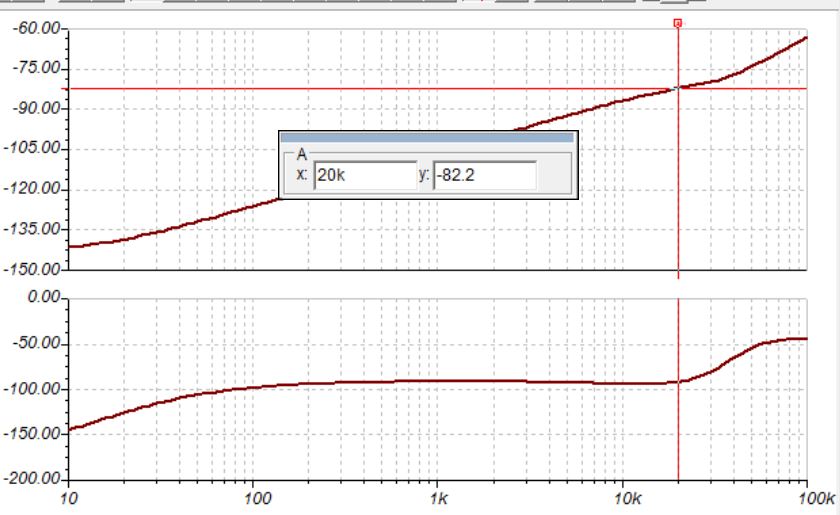Click the -150.00 label on the top plot axis
Viewport: 840px width, 515px height.
point(32,269)
